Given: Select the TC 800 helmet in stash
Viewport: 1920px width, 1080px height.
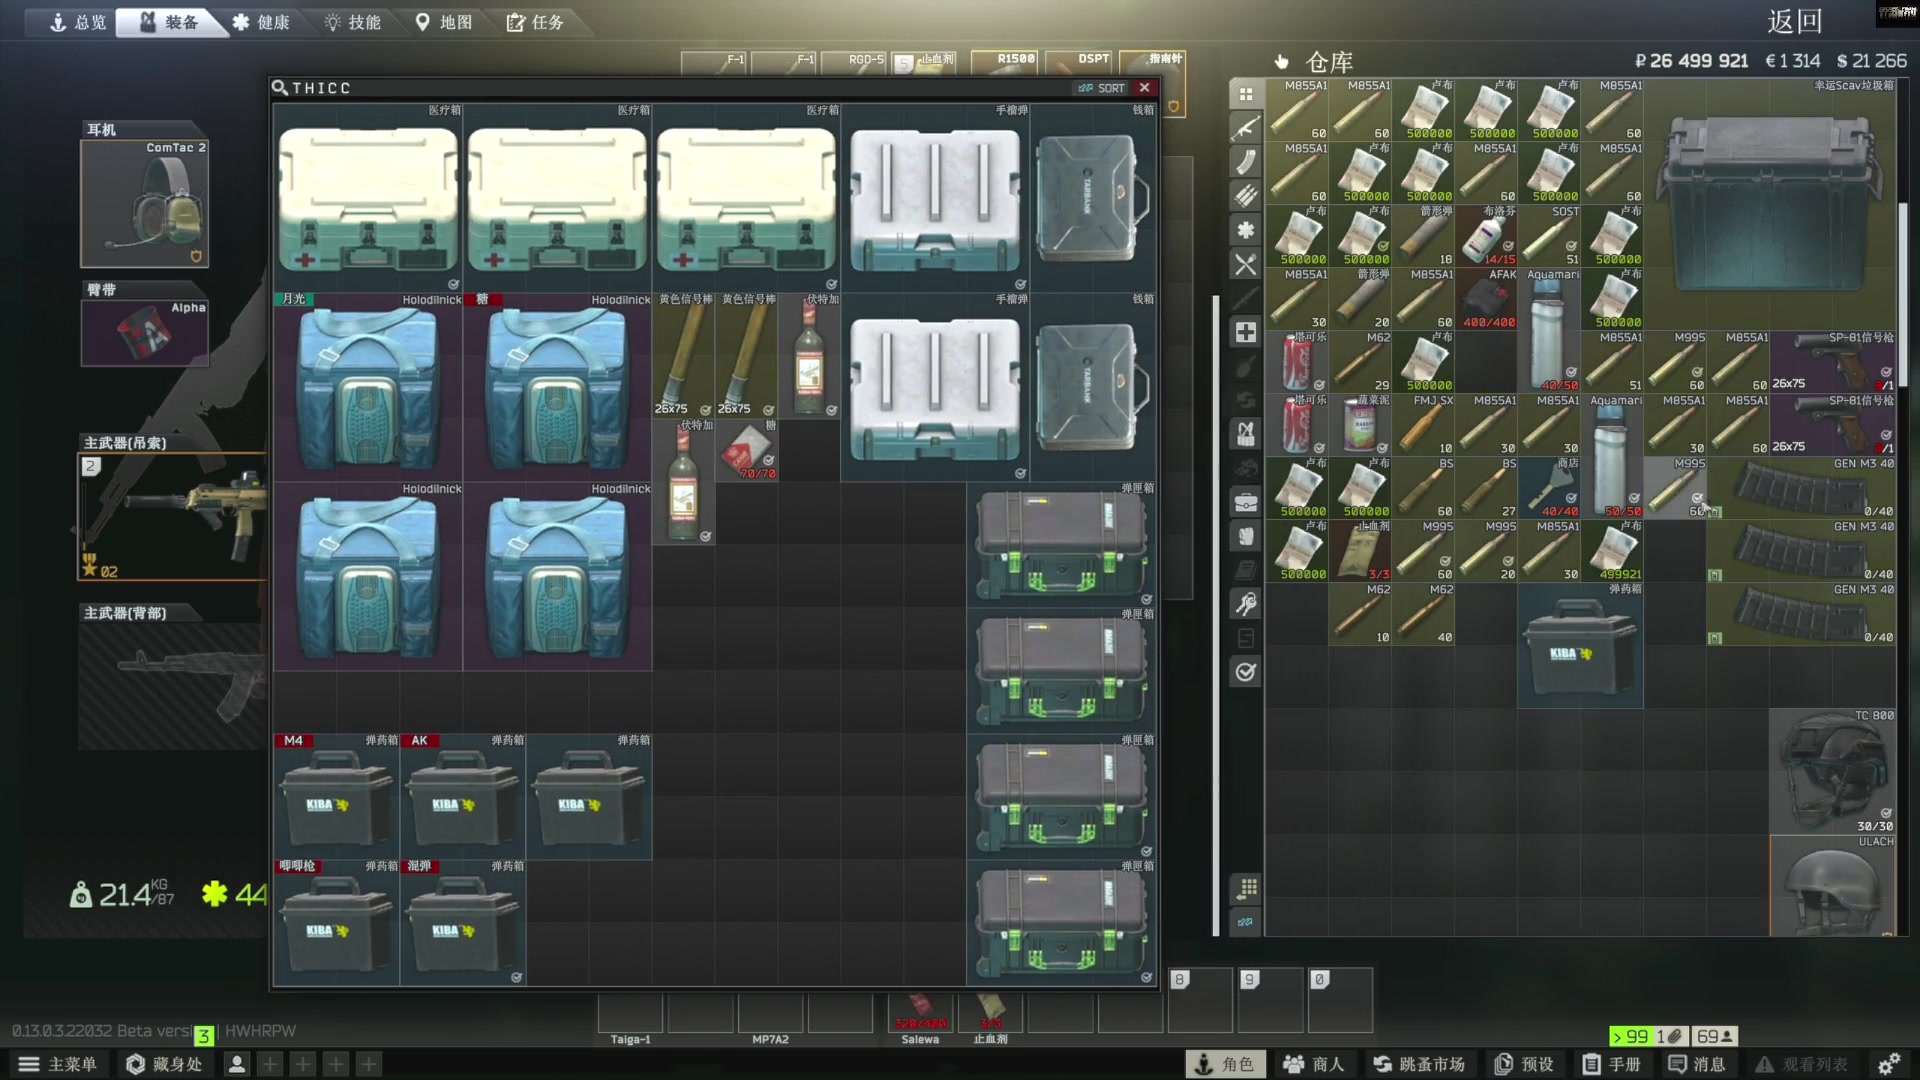Looking at the screenshot, I should (1832, 772).
